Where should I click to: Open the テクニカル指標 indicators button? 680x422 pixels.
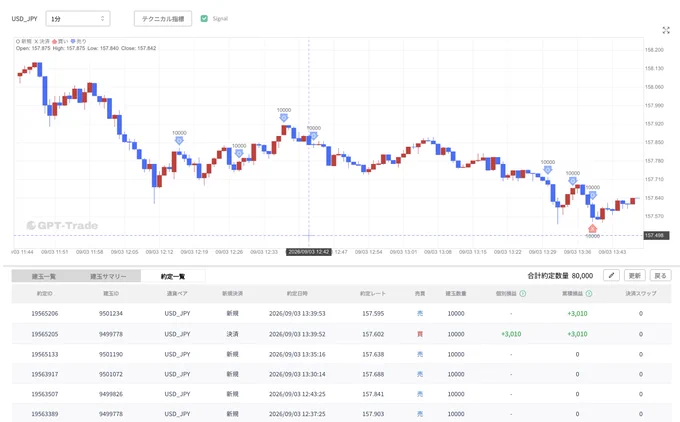point(163,19)
